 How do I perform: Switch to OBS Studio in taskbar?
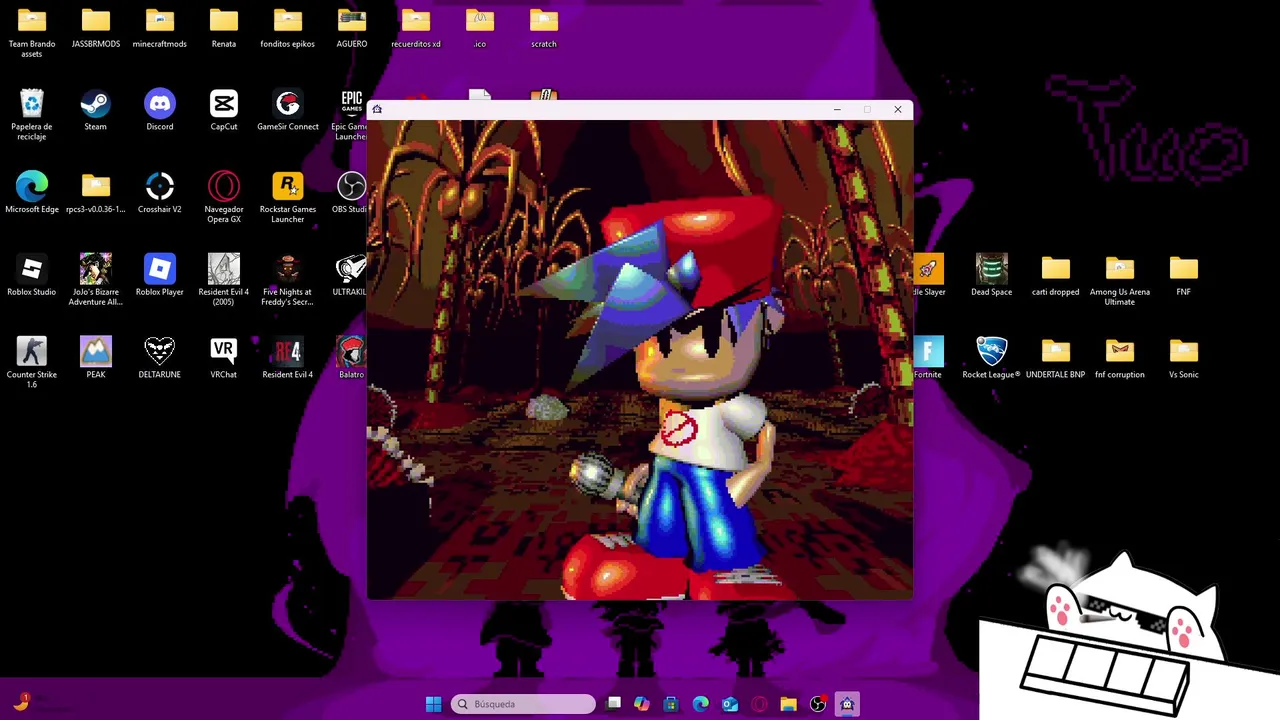pos(818,704)
